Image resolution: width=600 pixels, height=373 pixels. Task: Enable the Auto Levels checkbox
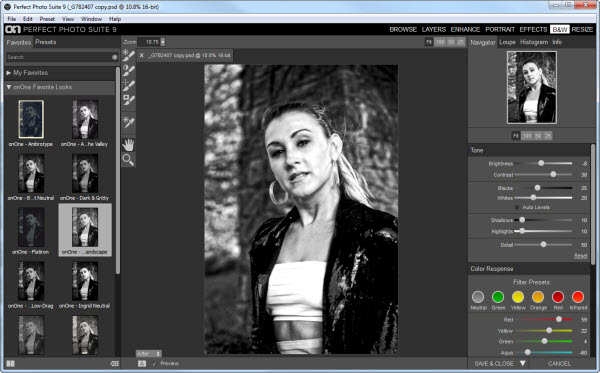517,207
